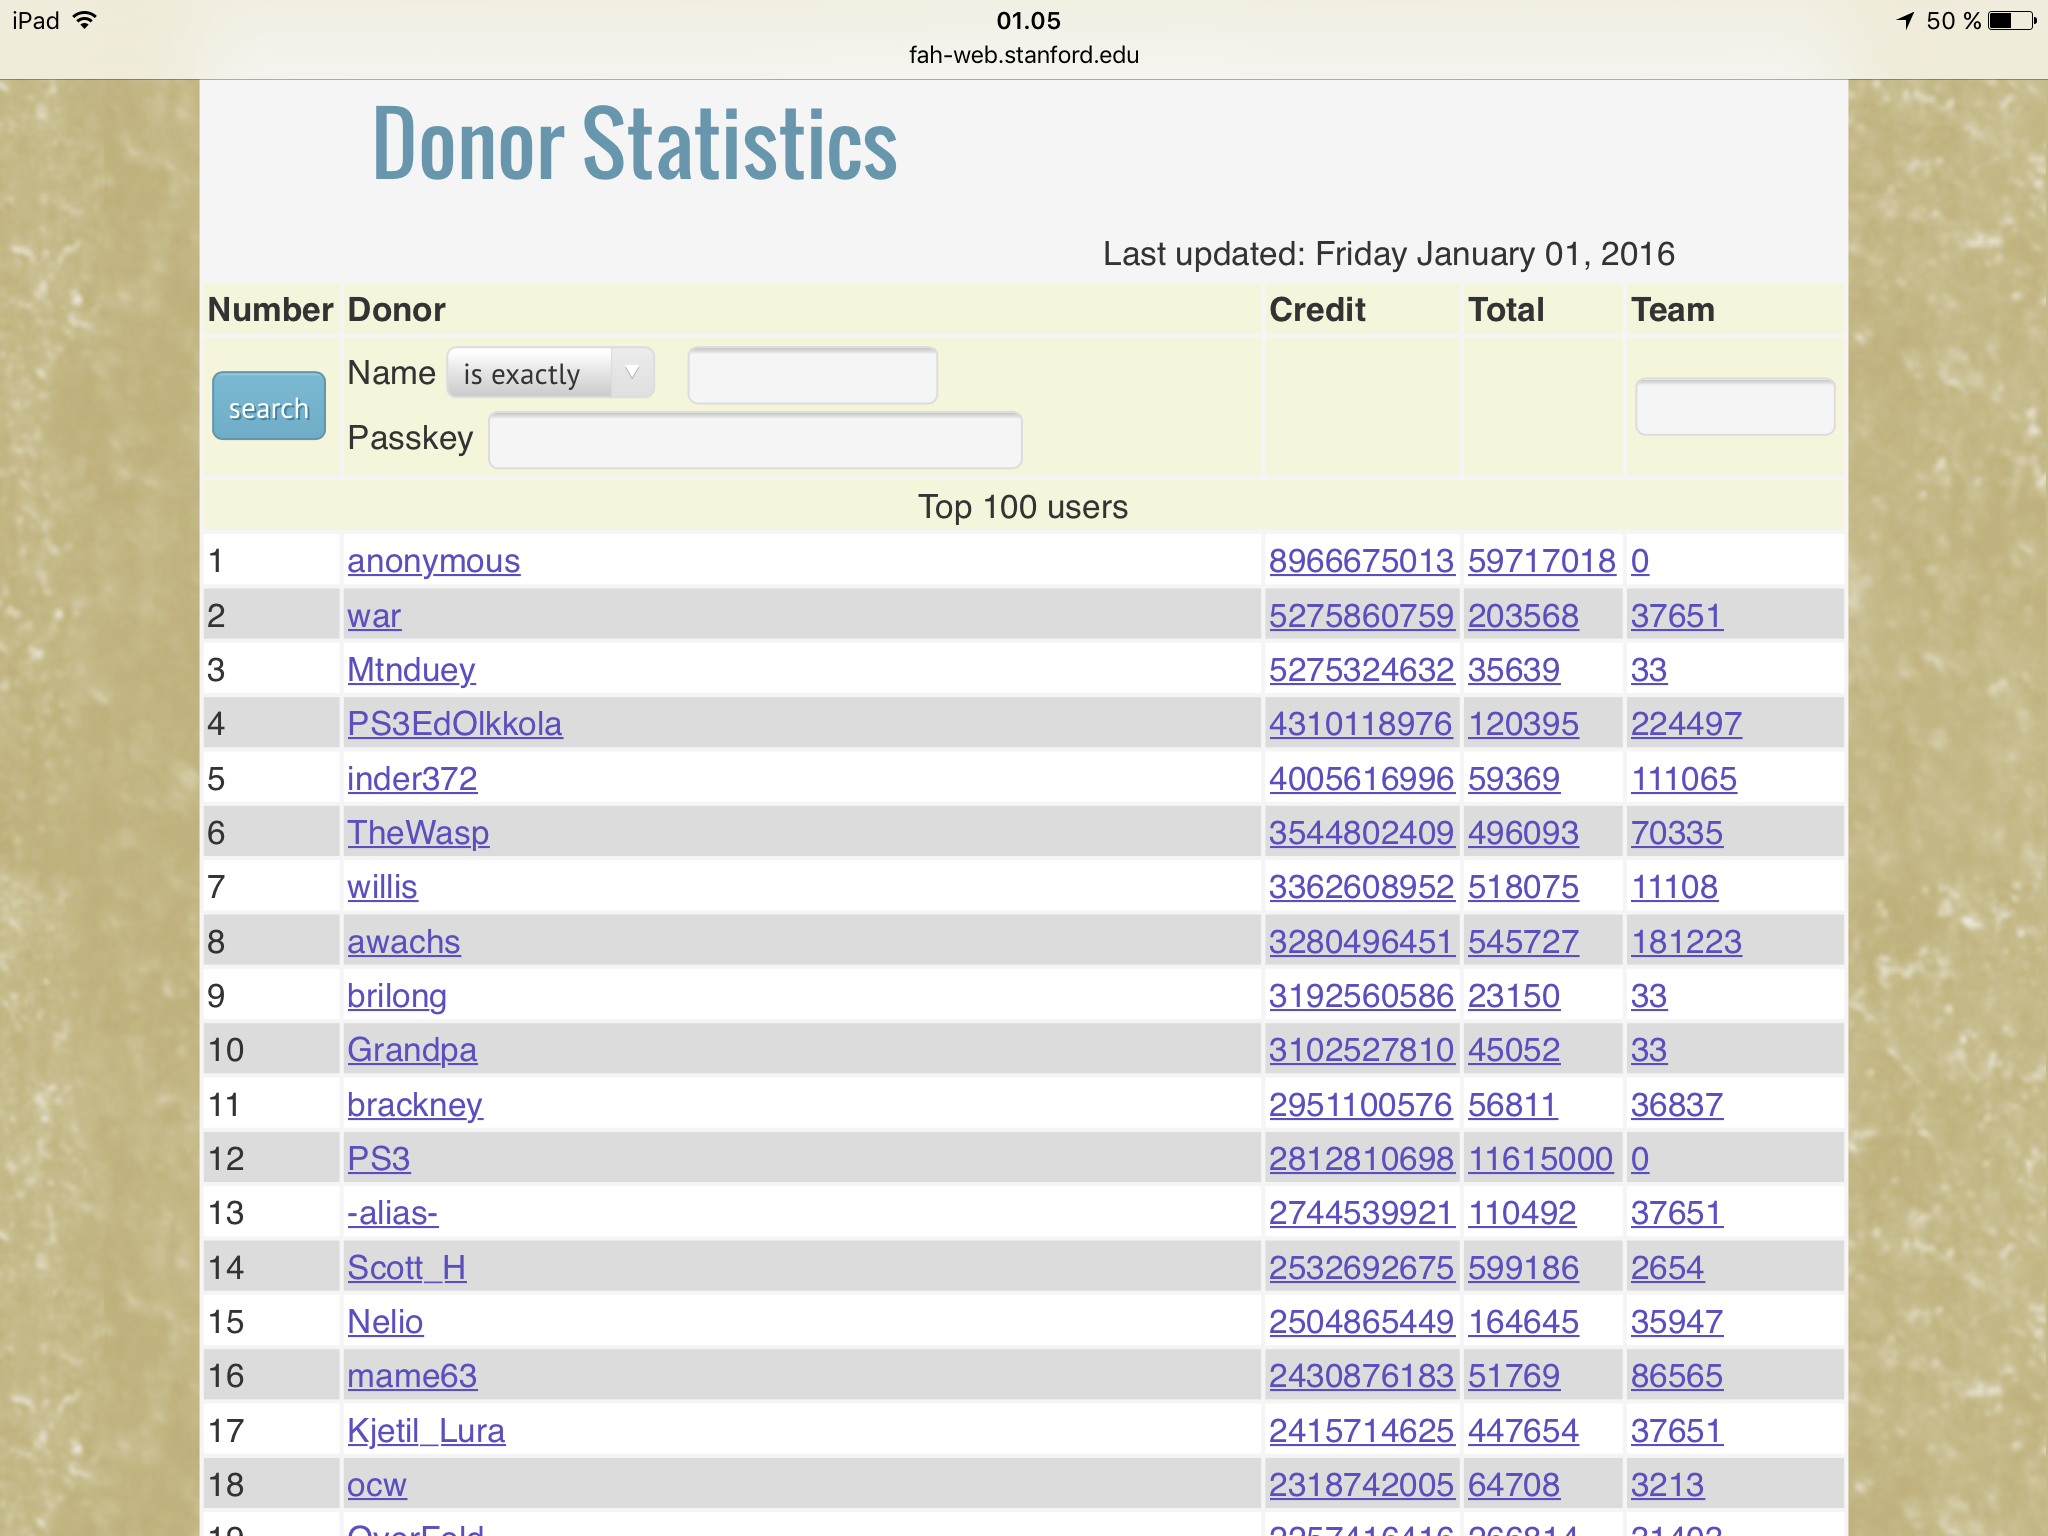The width and height of the screenshot is (2048, 1536).
Task: Click total value 120395
Action: pyautogui.click(x=1523, y=724)
